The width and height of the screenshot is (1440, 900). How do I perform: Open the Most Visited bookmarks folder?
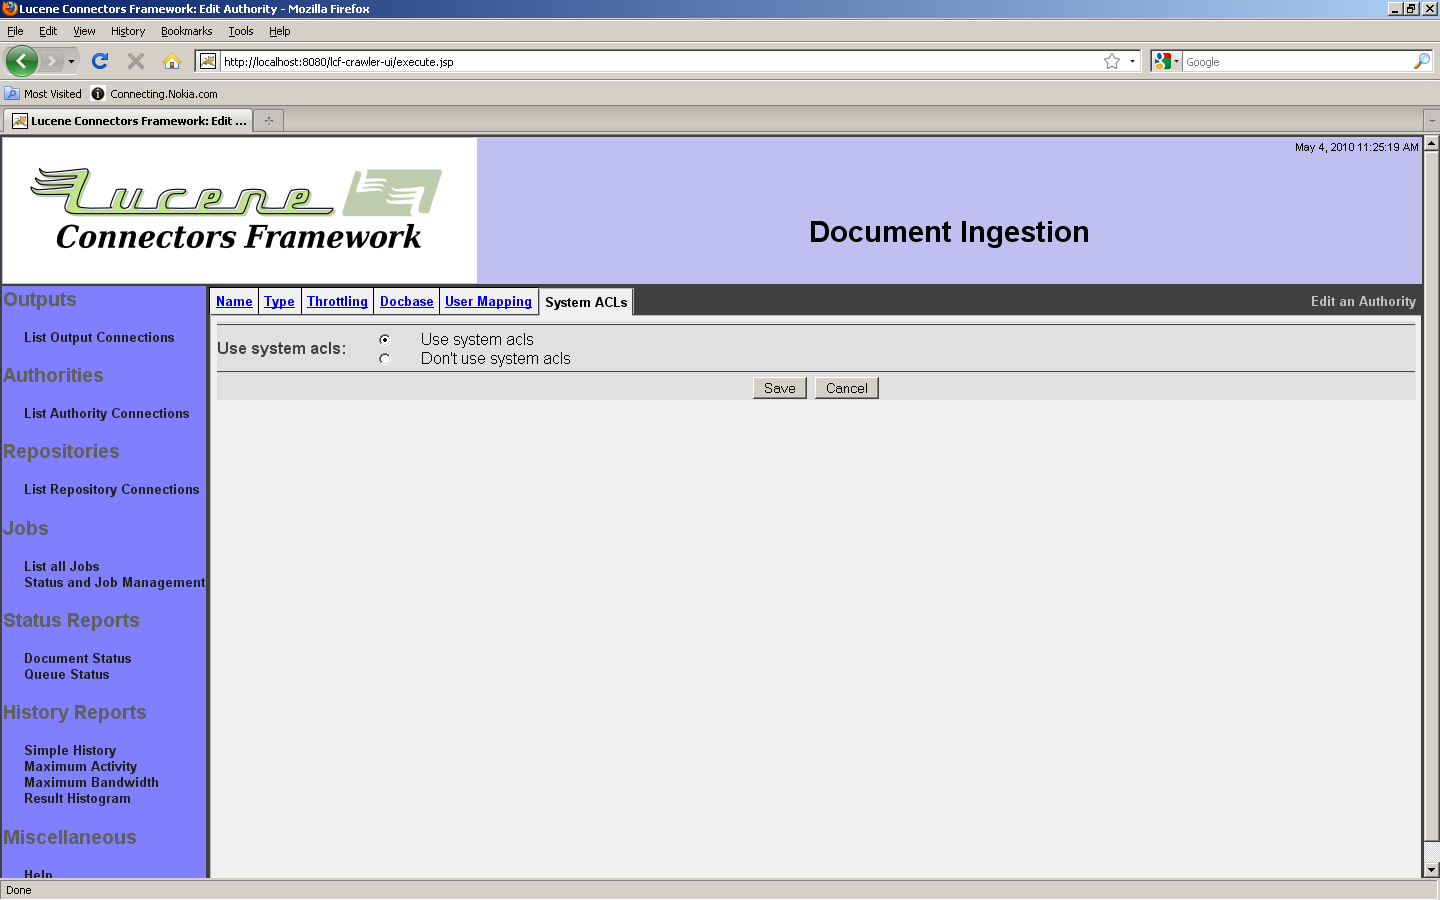point(43,94)
